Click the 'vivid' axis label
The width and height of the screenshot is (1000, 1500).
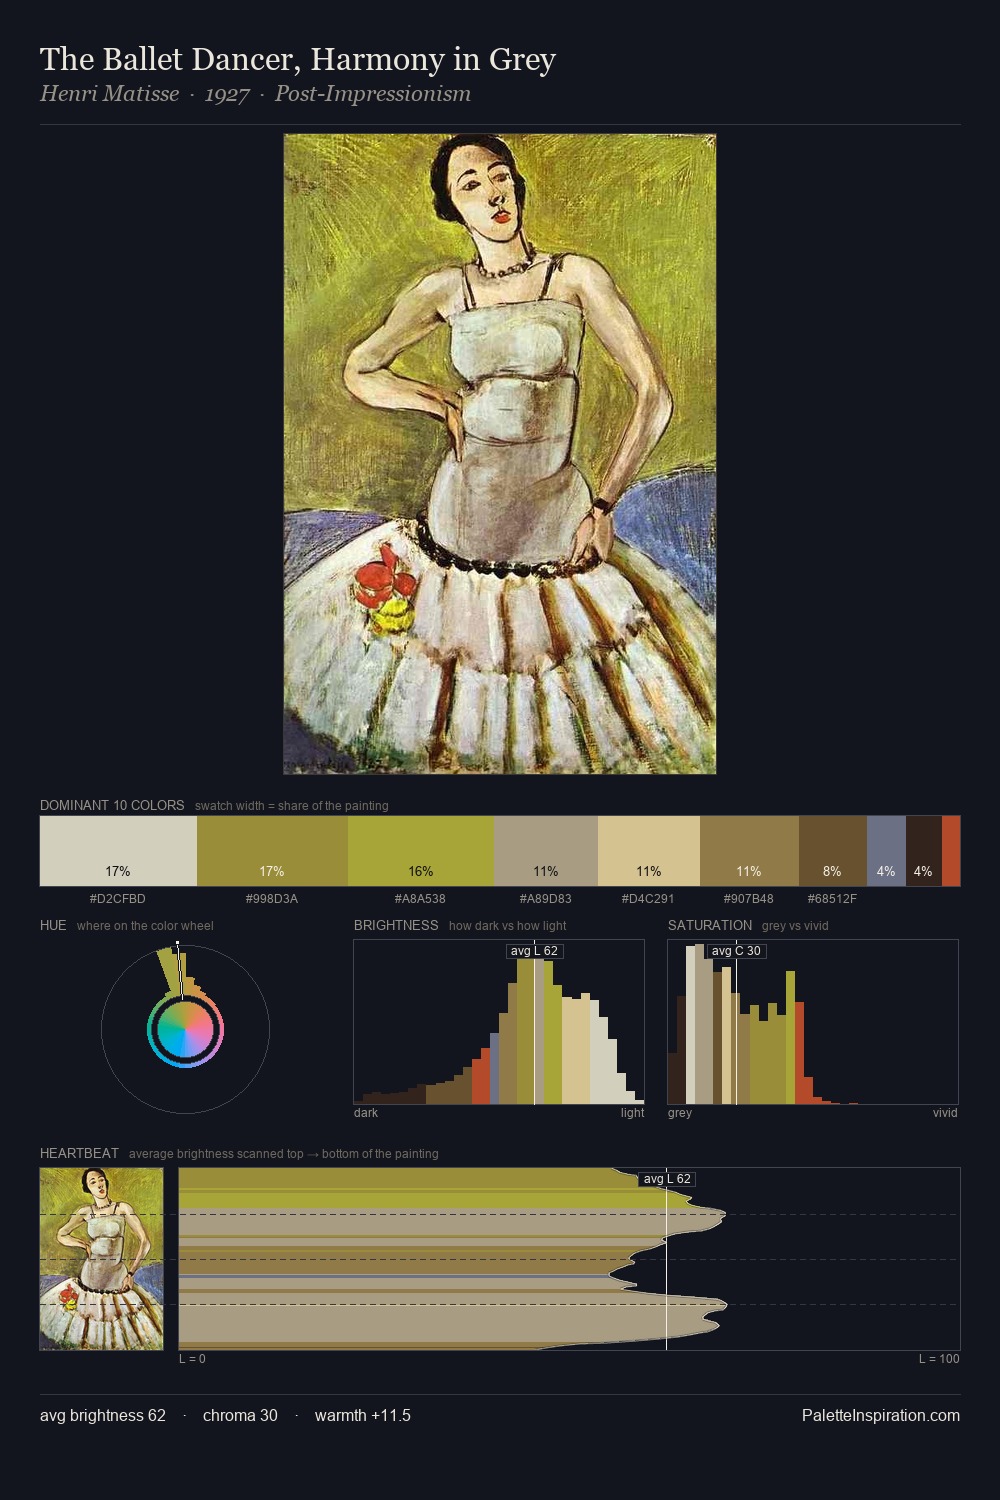(945, 1113)
